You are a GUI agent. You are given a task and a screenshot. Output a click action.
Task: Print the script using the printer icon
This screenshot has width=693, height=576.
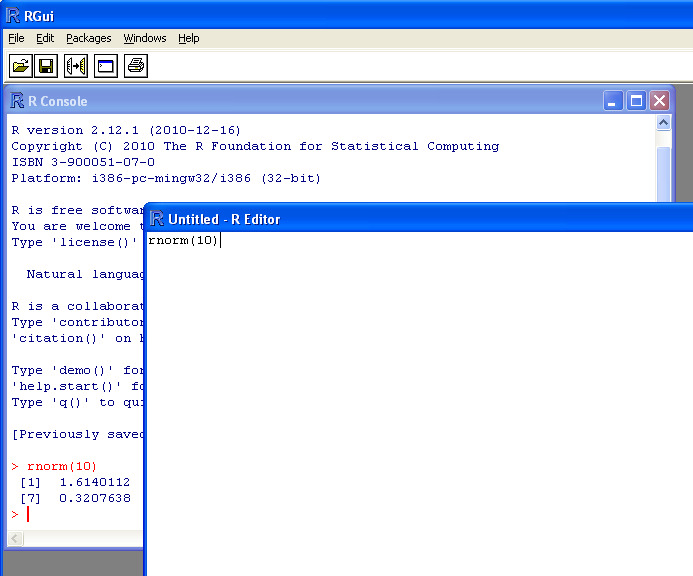136,66
